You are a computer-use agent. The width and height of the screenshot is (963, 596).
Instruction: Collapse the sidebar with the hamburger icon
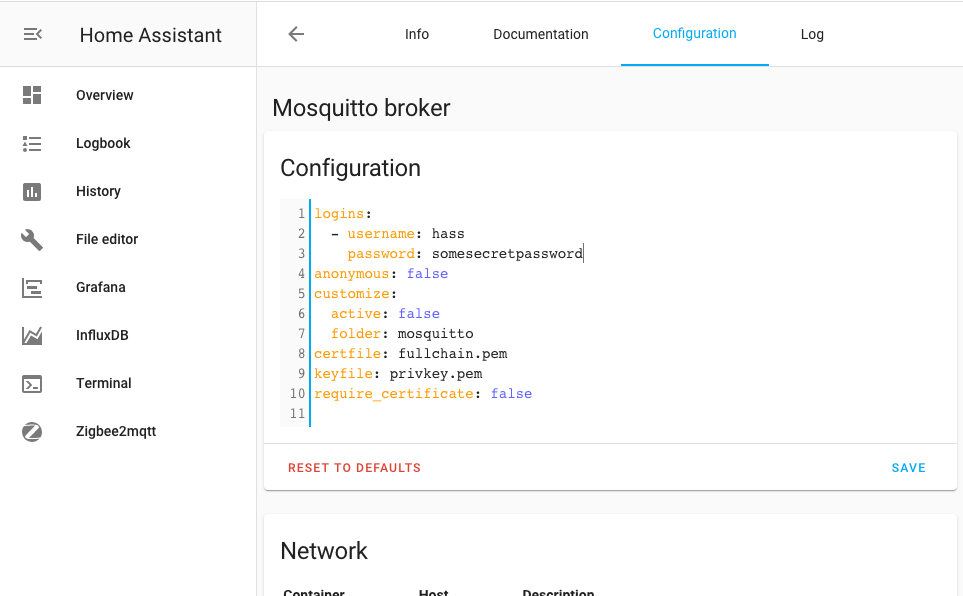[x=33, y=34]
